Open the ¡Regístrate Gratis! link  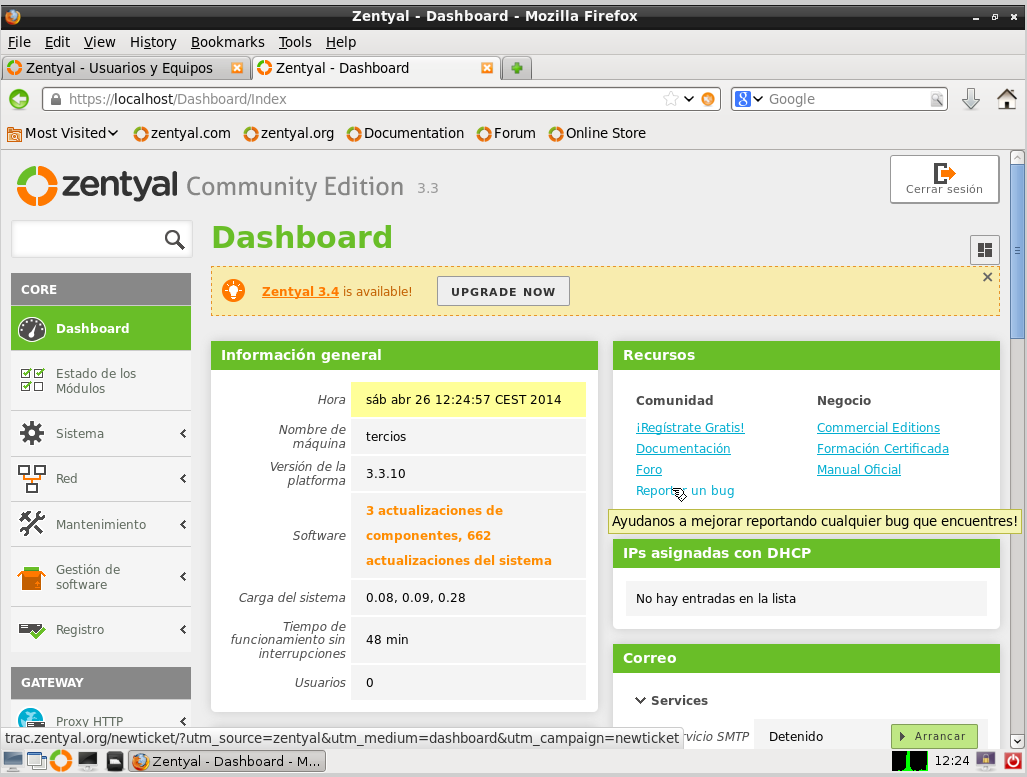[690, 428]
